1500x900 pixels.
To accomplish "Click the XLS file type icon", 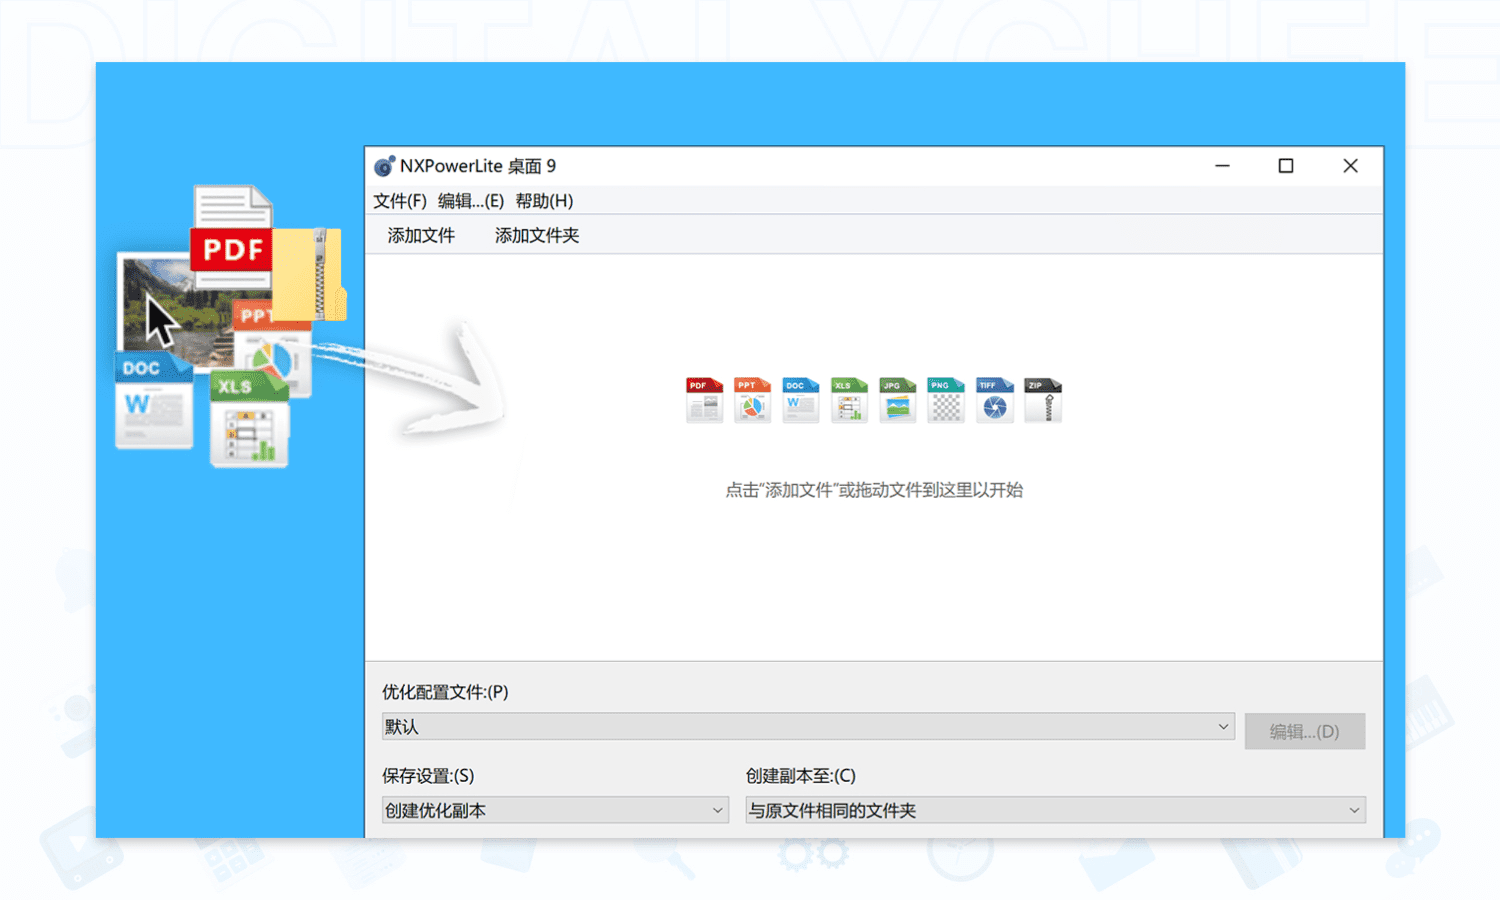I will click(849, 400).
